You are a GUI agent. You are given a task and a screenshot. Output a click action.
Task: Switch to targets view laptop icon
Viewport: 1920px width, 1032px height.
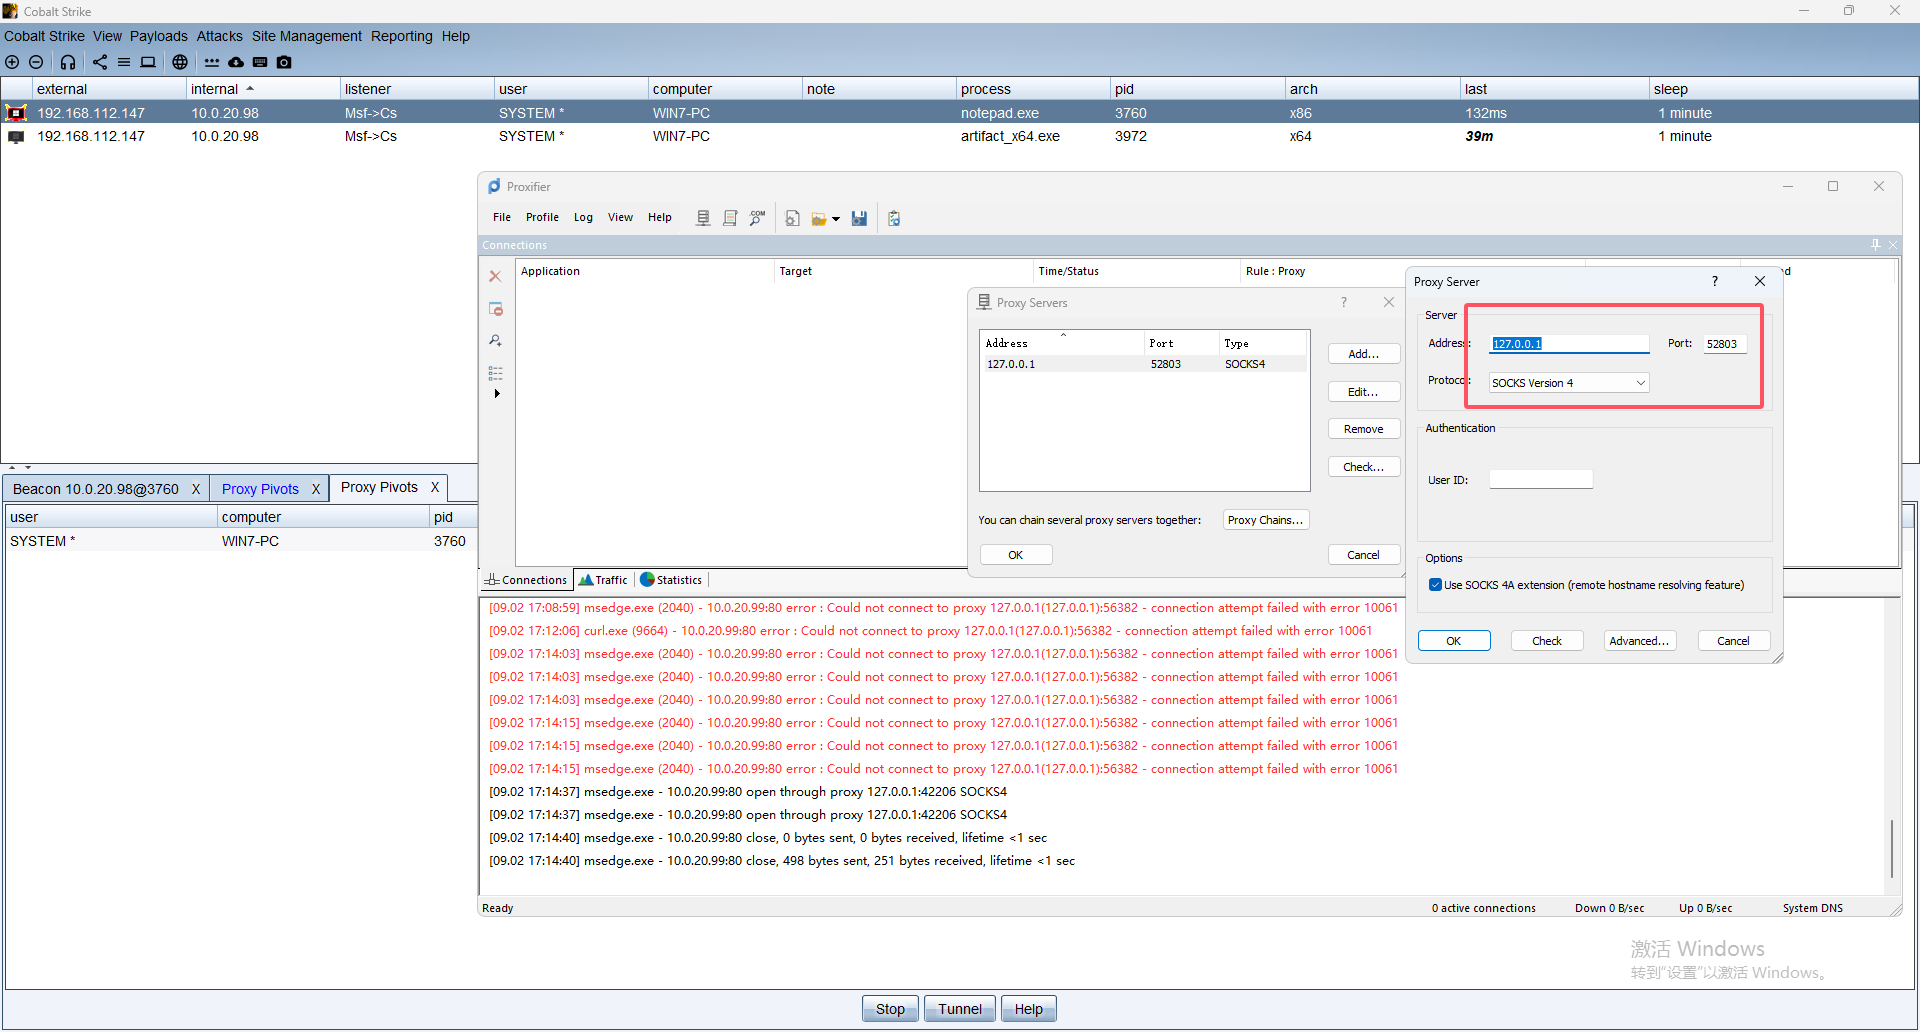148,62
